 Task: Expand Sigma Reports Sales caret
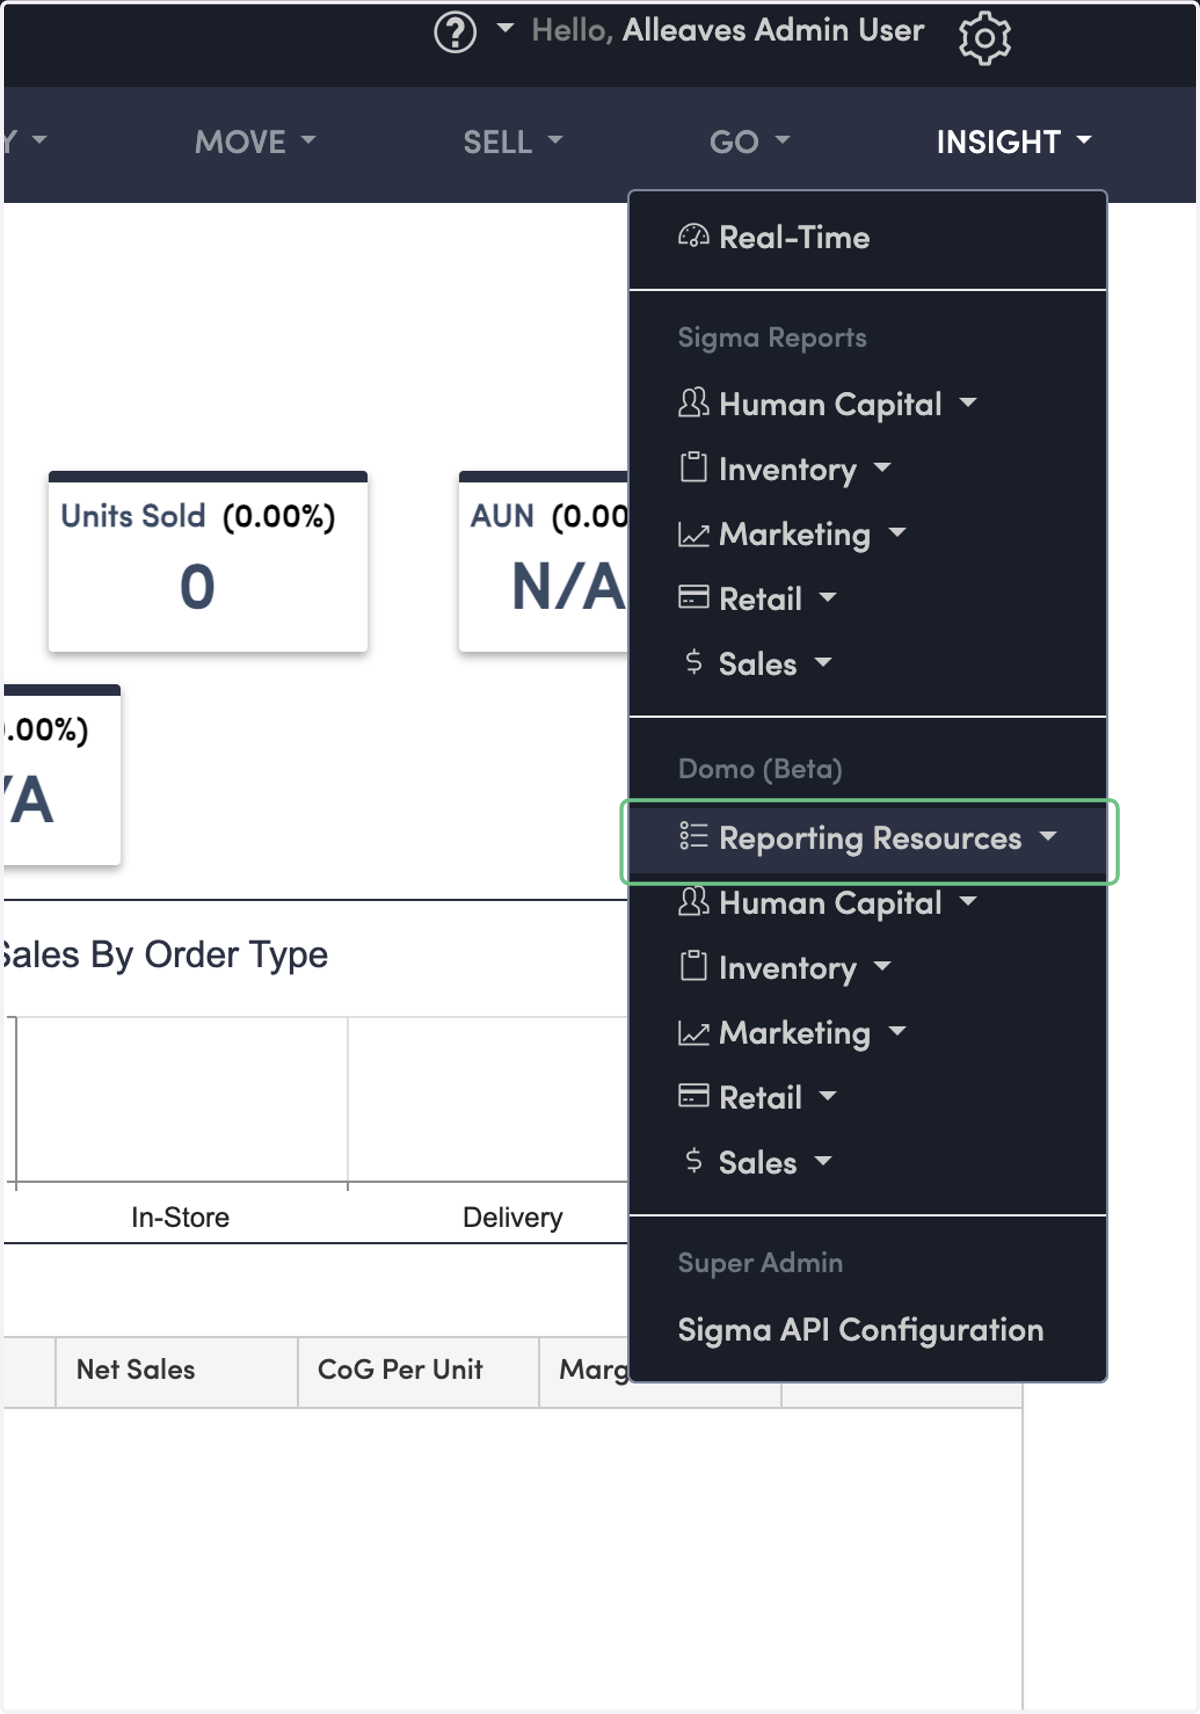[823, 662]
